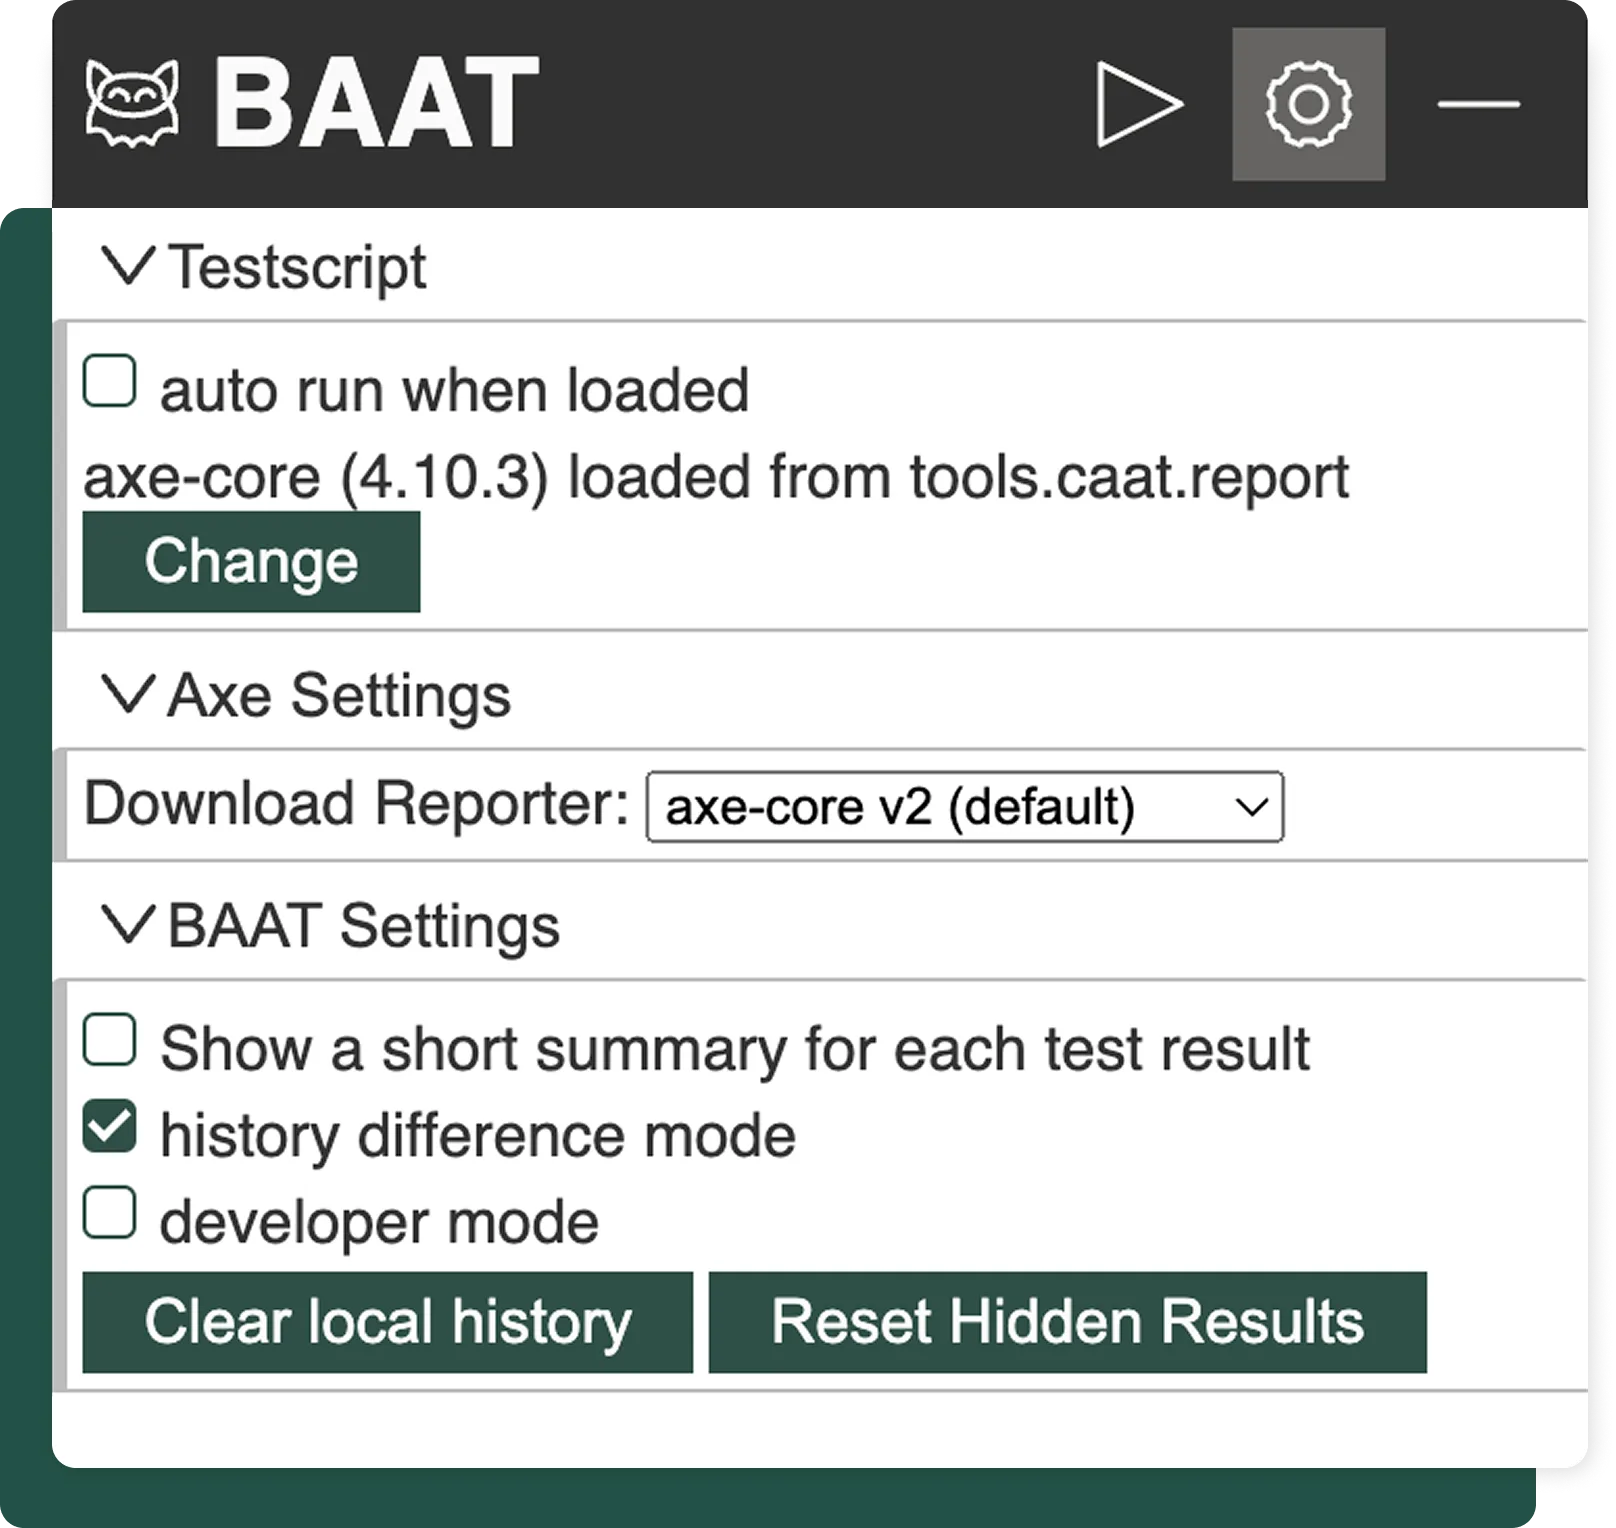This screenshot has height=1528, width=1616.
Task: Enable auto run when loaded checkbox
Action: point(109,381)
